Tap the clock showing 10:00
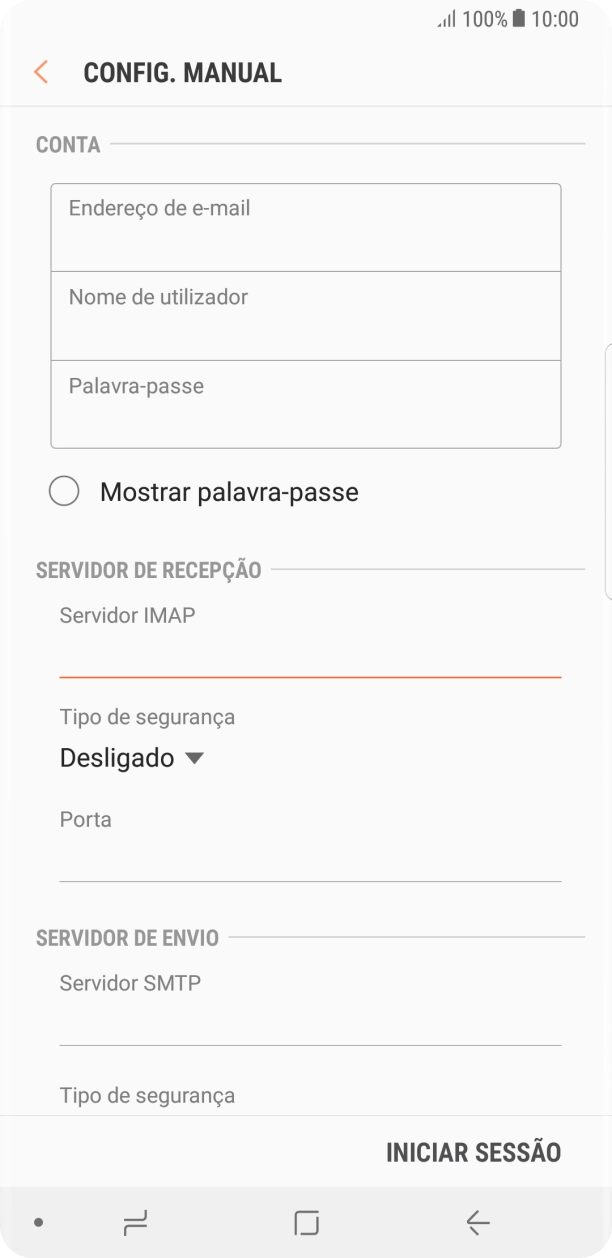612x1258 pixels. pos(555,19)
